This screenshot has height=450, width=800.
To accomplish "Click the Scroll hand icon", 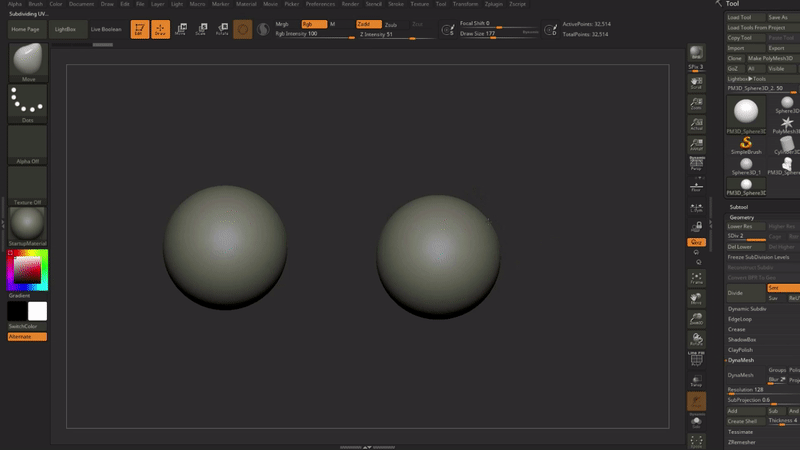I will pos(696,83).
